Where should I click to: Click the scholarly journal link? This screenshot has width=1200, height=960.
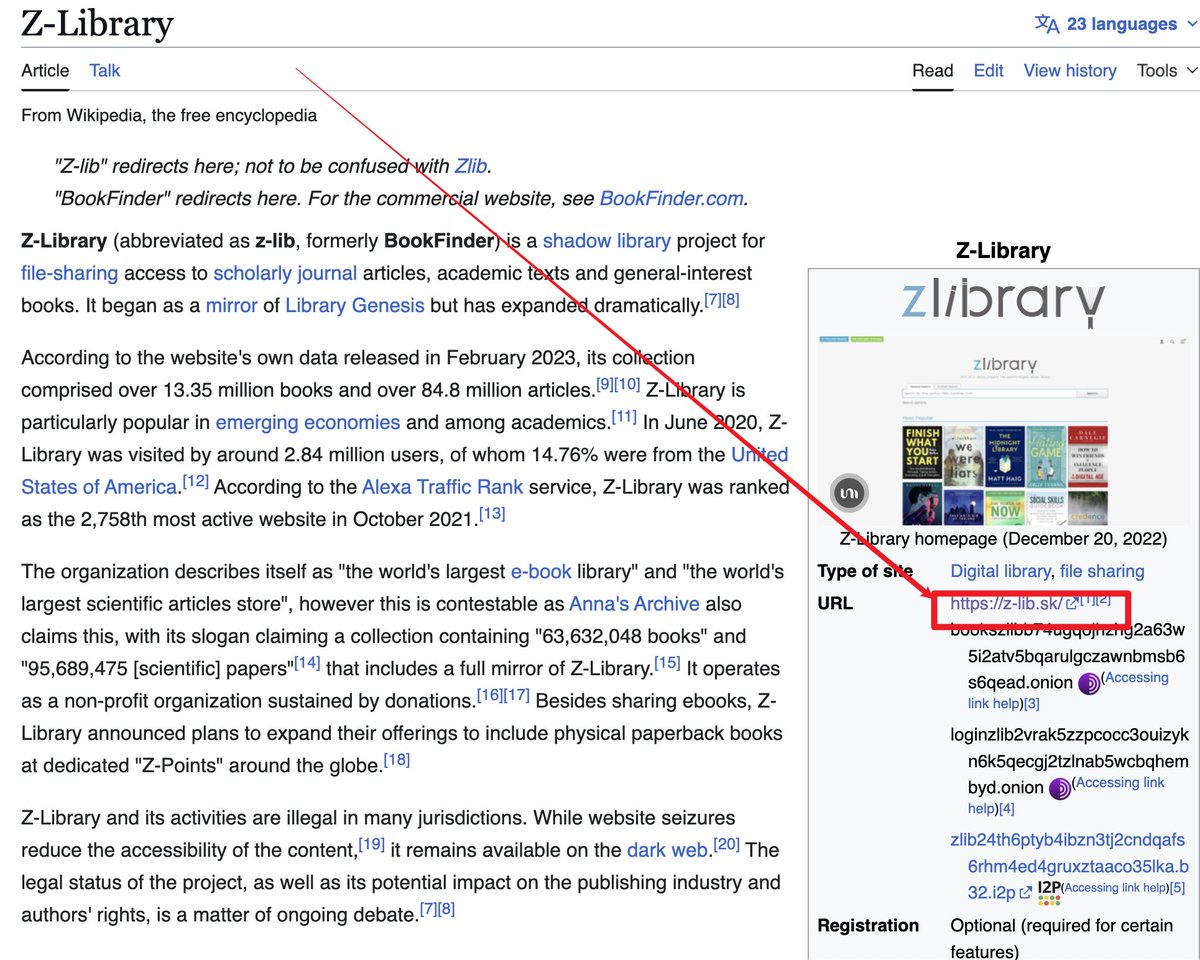click(285, 273)
